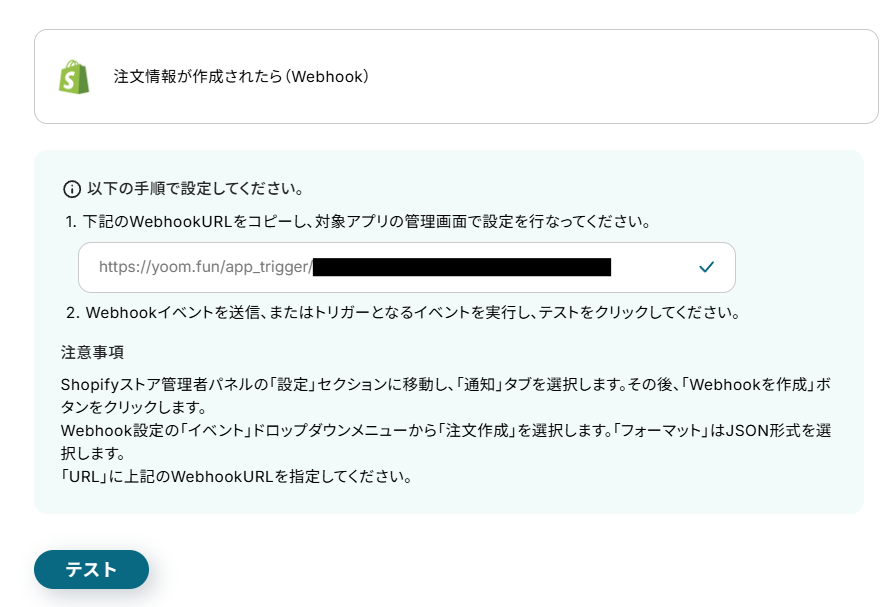Click the 以下の手順で設定してください instruction heading
This screenshot has height=607, width=894.
coord(196,189)
